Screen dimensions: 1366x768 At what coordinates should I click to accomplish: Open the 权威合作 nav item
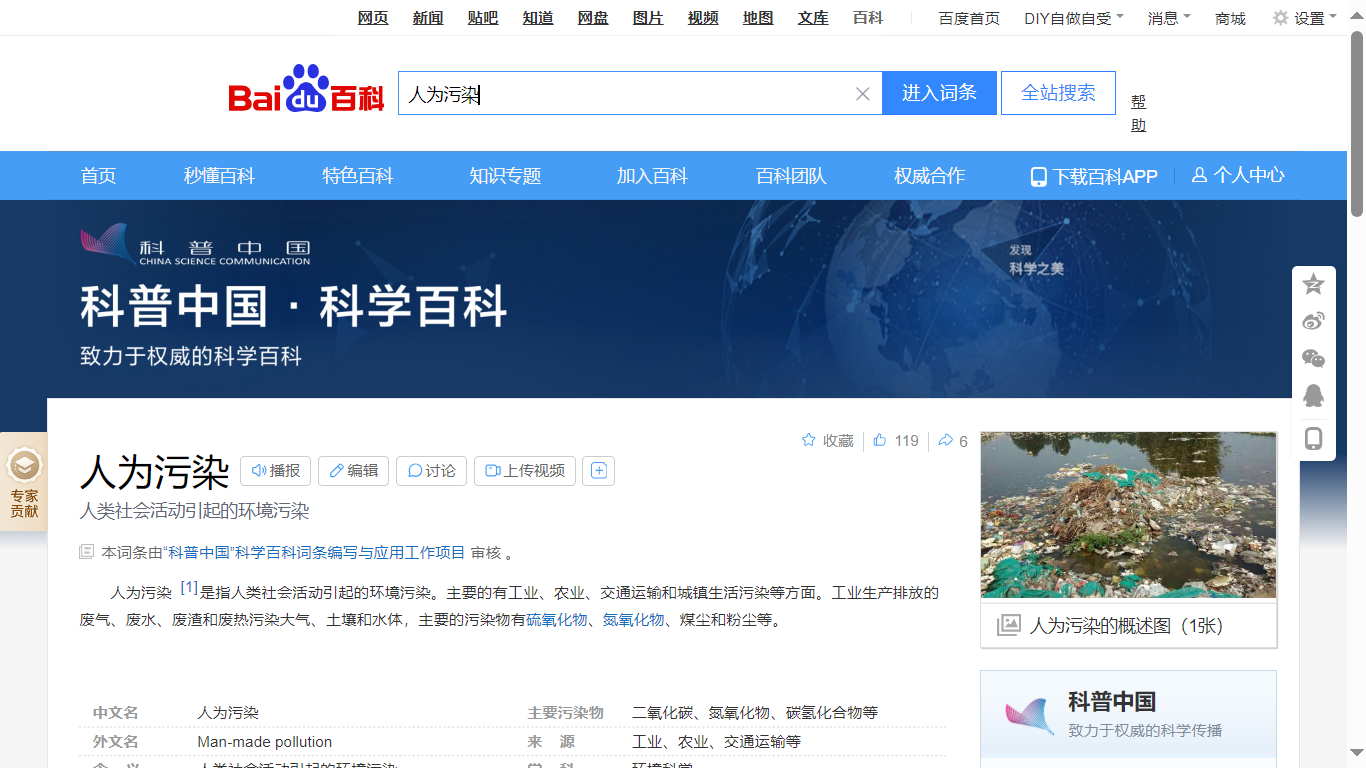tap(930, 176)
